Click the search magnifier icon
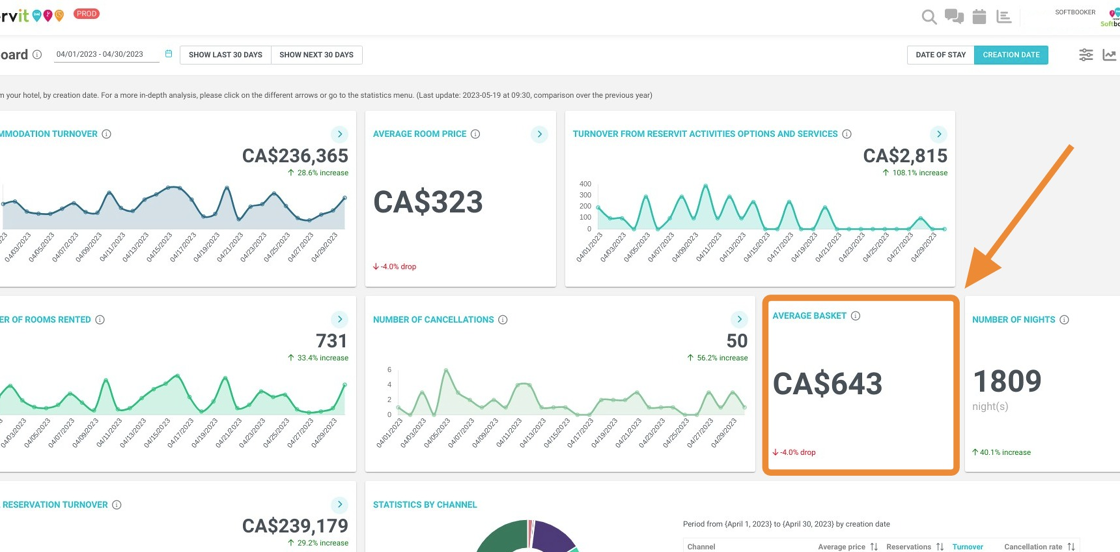The width and height of the screenshot is (1120, 552). [x=929, y=17]
